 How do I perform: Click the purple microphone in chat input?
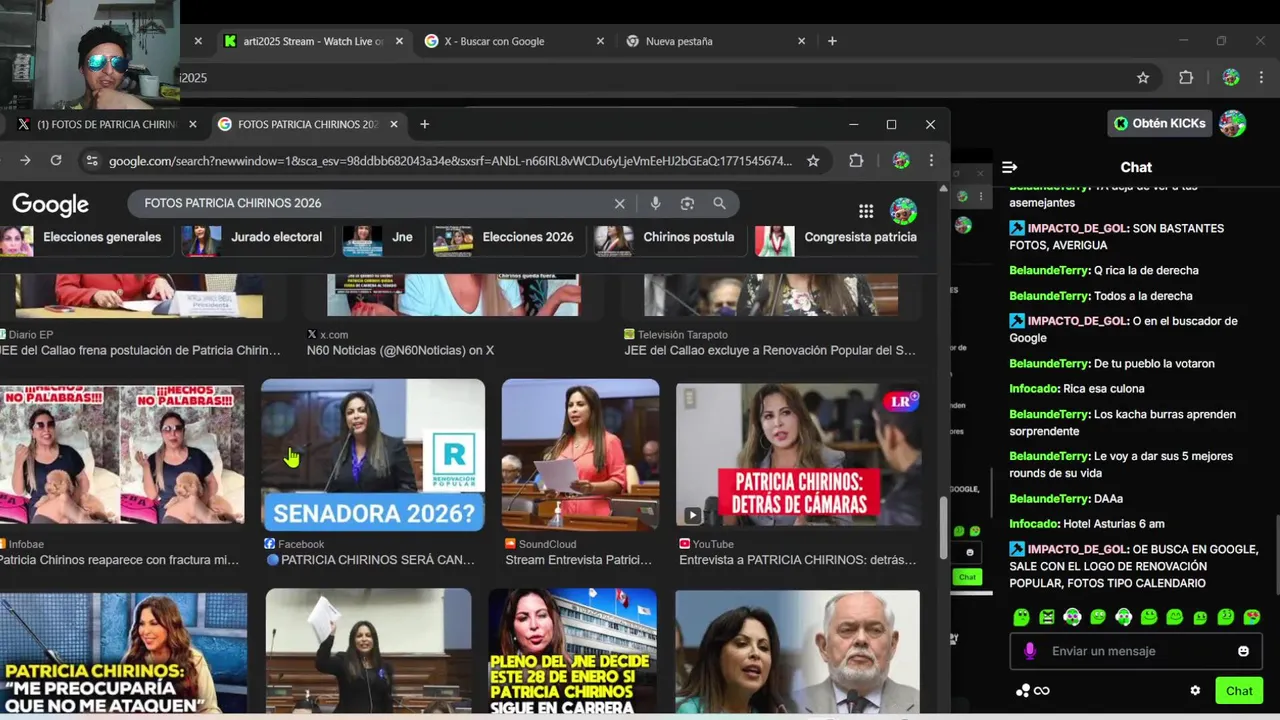pos(1030,651)
